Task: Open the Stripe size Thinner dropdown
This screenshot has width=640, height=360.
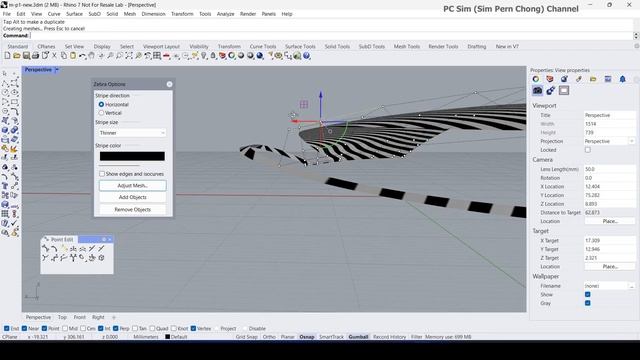Action: tap(132, 133)
